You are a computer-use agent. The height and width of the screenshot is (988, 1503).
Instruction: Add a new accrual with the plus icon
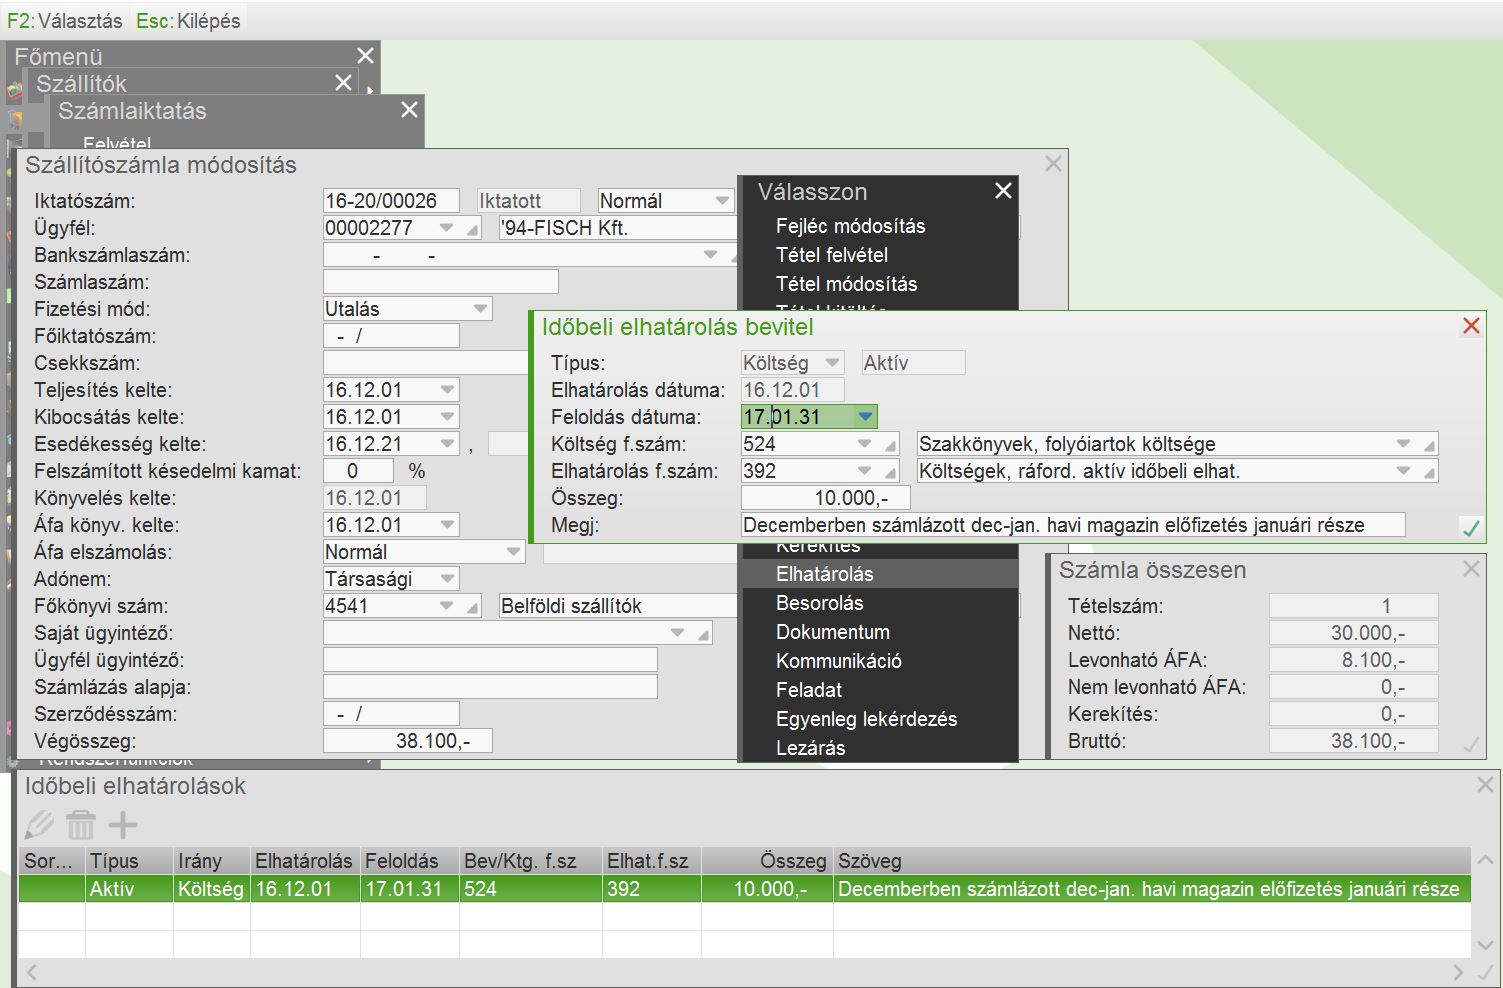tap(122, 825)
